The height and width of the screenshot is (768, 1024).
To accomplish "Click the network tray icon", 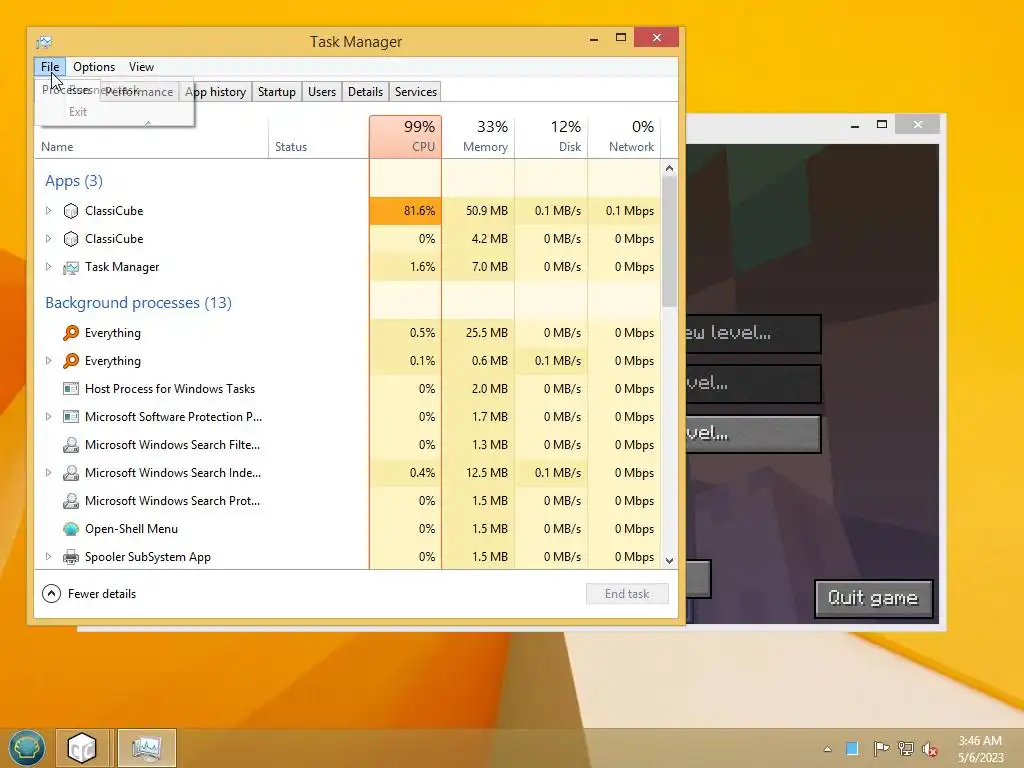I will (x=906, y=748).
